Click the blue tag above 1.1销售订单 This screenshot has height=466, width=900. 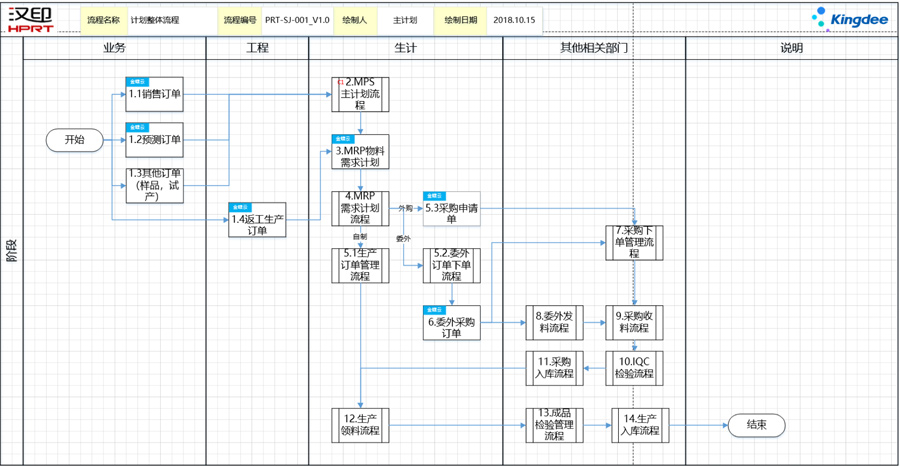pyautogui.click(x=137, y=81)
